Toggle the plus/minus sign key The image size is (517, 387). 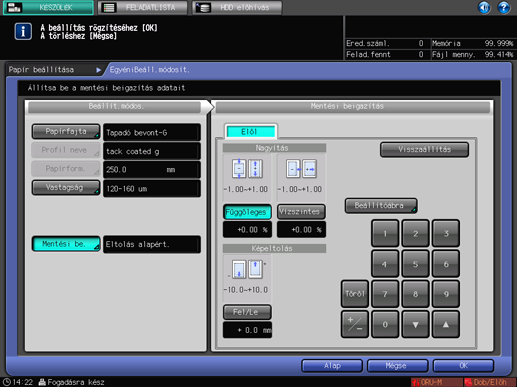click(x=355, y=324)
